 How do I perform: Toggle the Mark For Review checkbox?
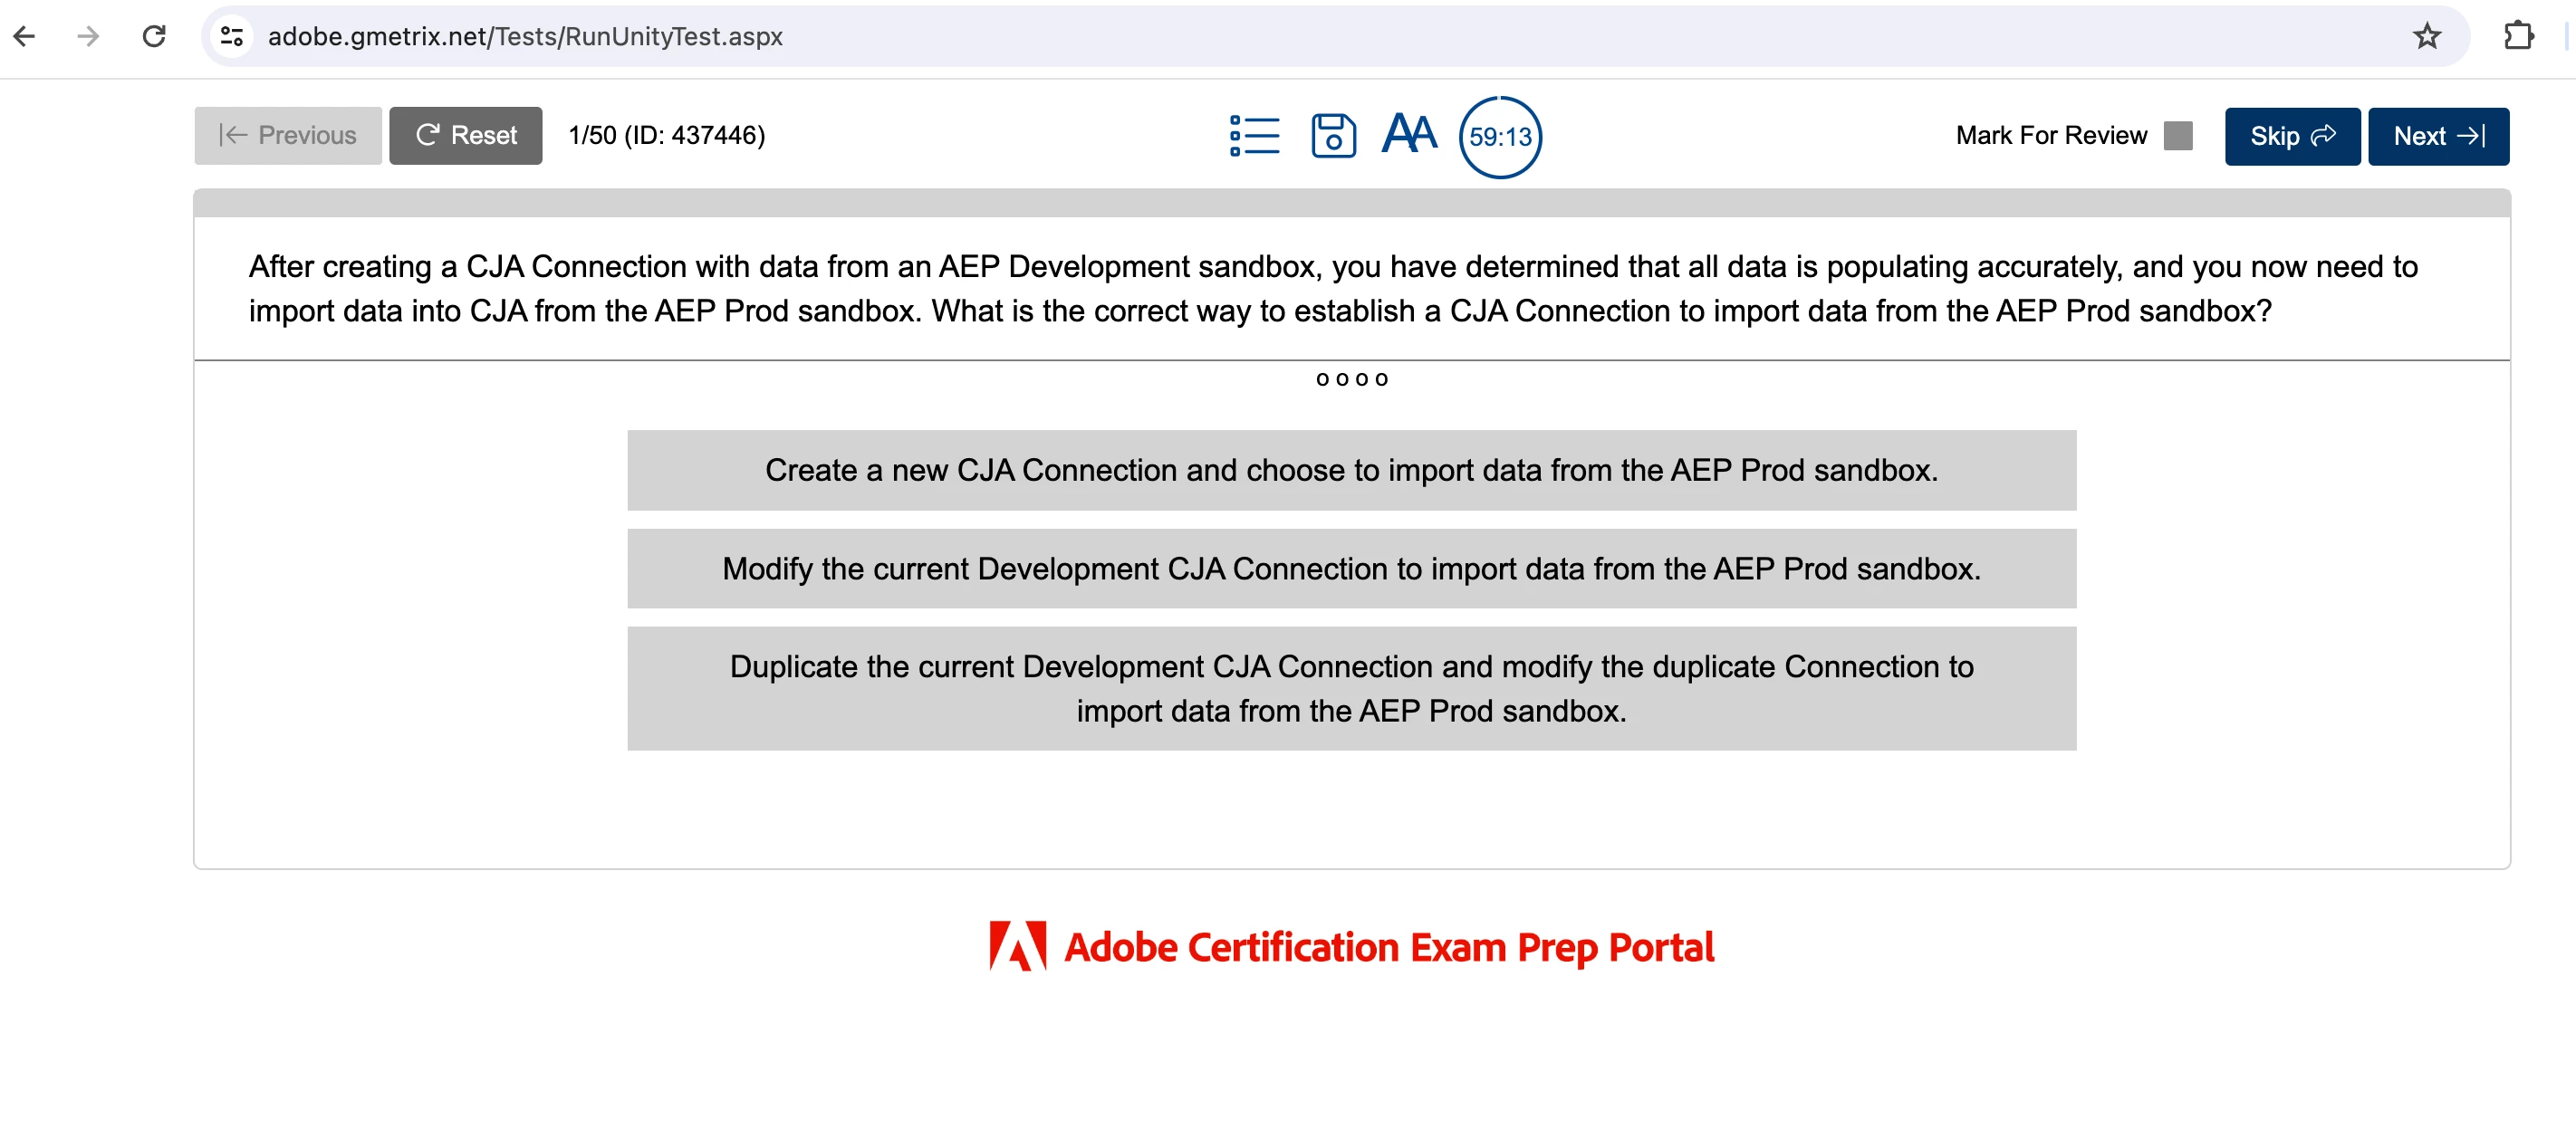[x=2177, y=136]
